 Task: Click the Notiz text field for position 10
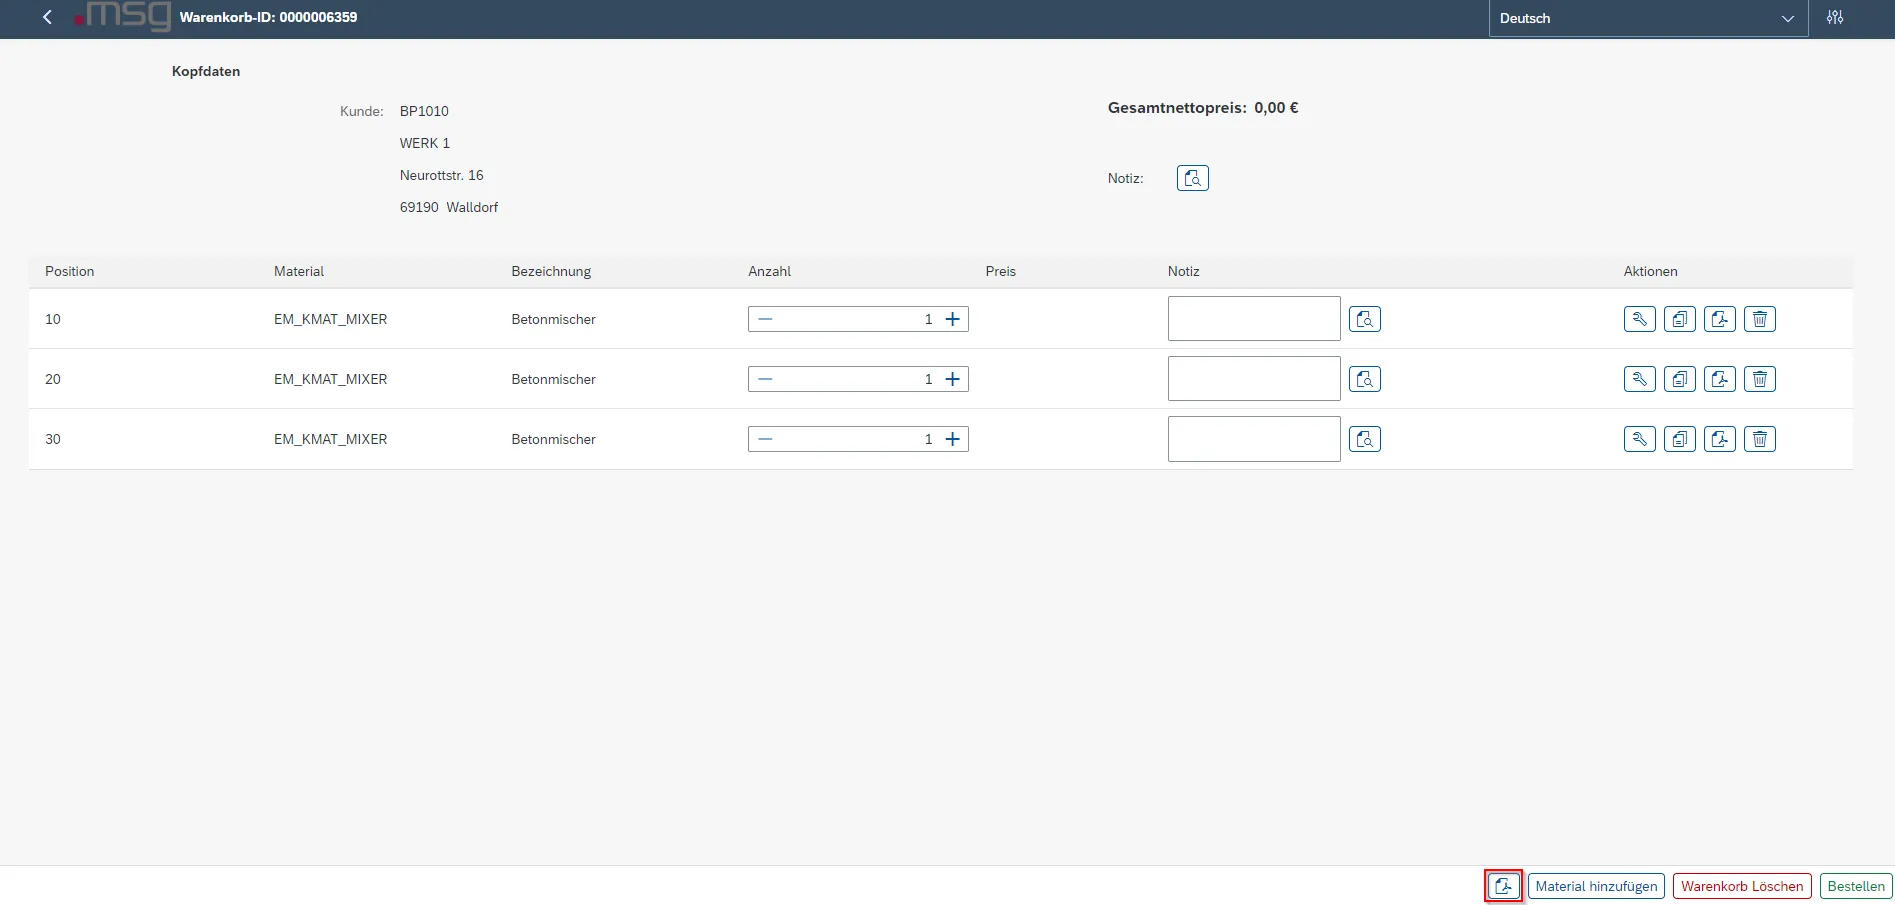[x=1253, y=319]
